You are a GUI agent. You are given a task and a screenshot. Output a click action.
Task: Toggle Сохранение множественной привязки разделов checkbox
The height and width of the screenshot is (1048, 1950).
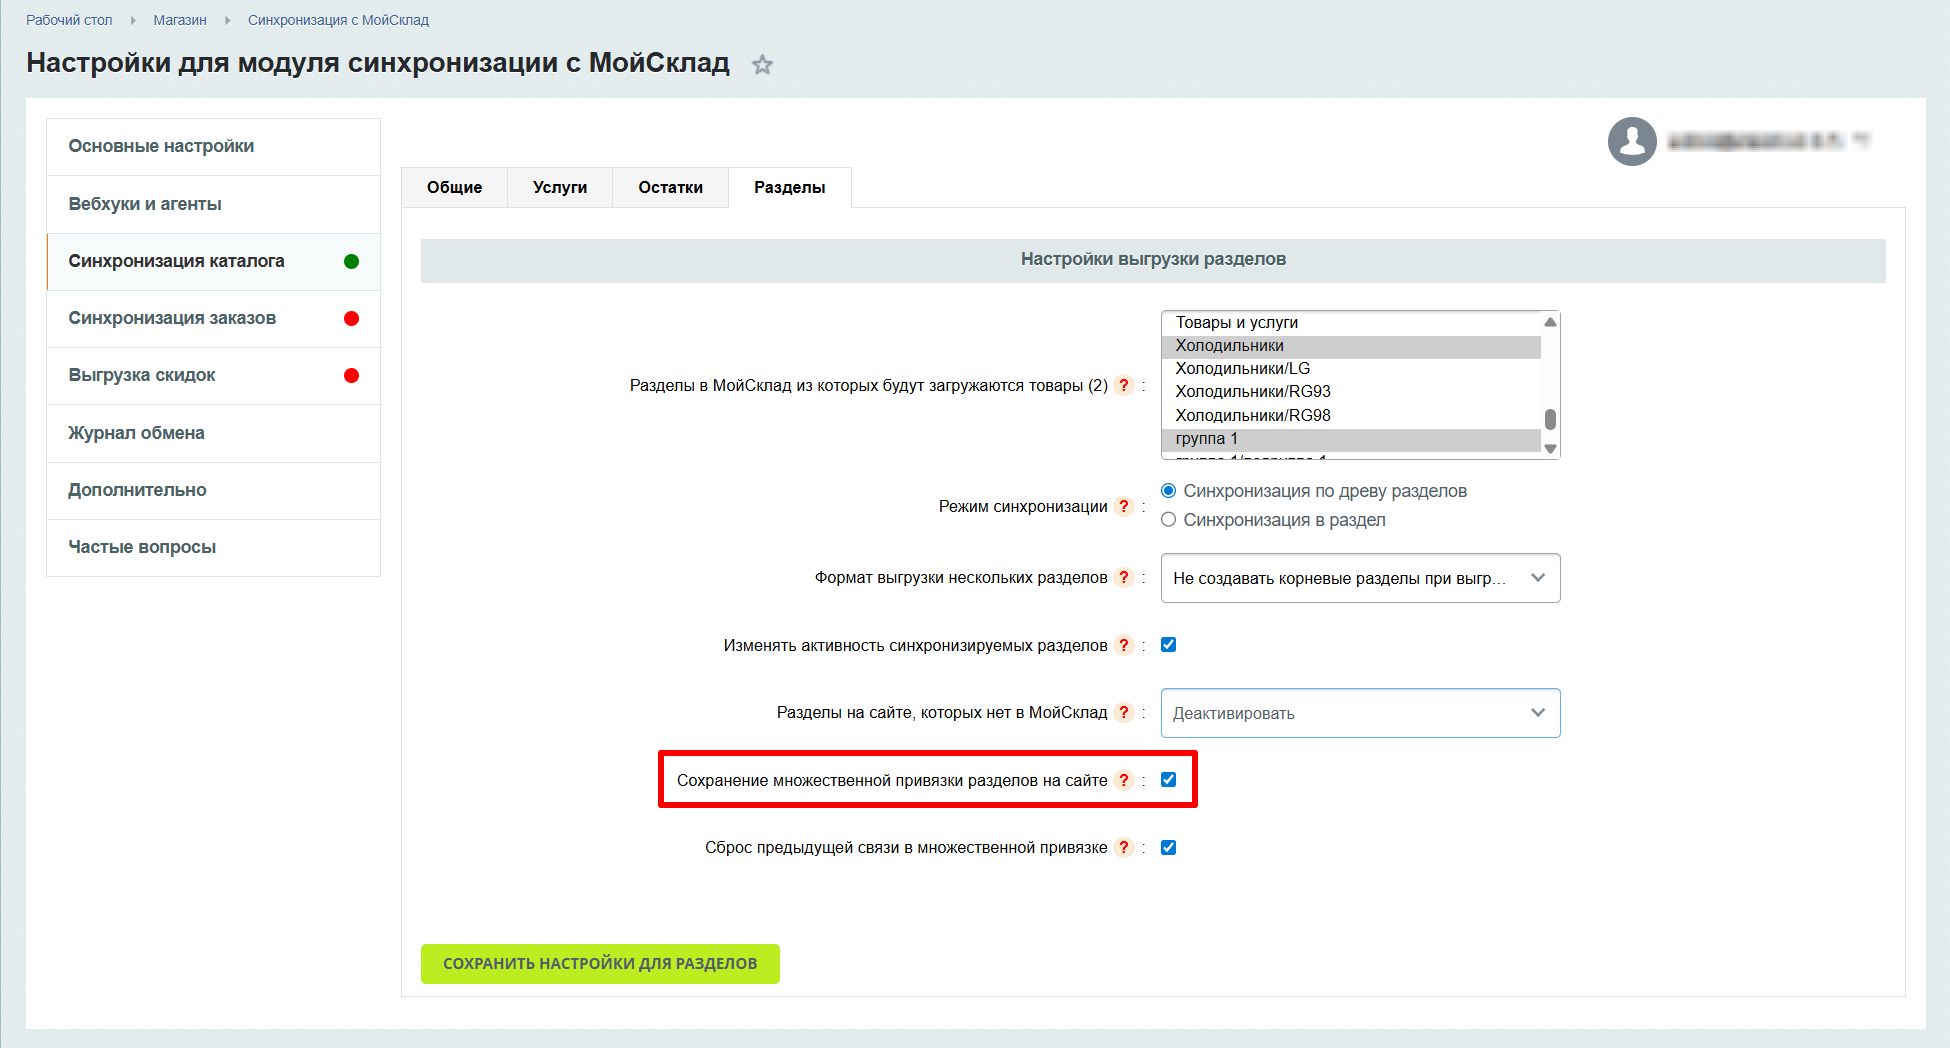(1168, 780)
